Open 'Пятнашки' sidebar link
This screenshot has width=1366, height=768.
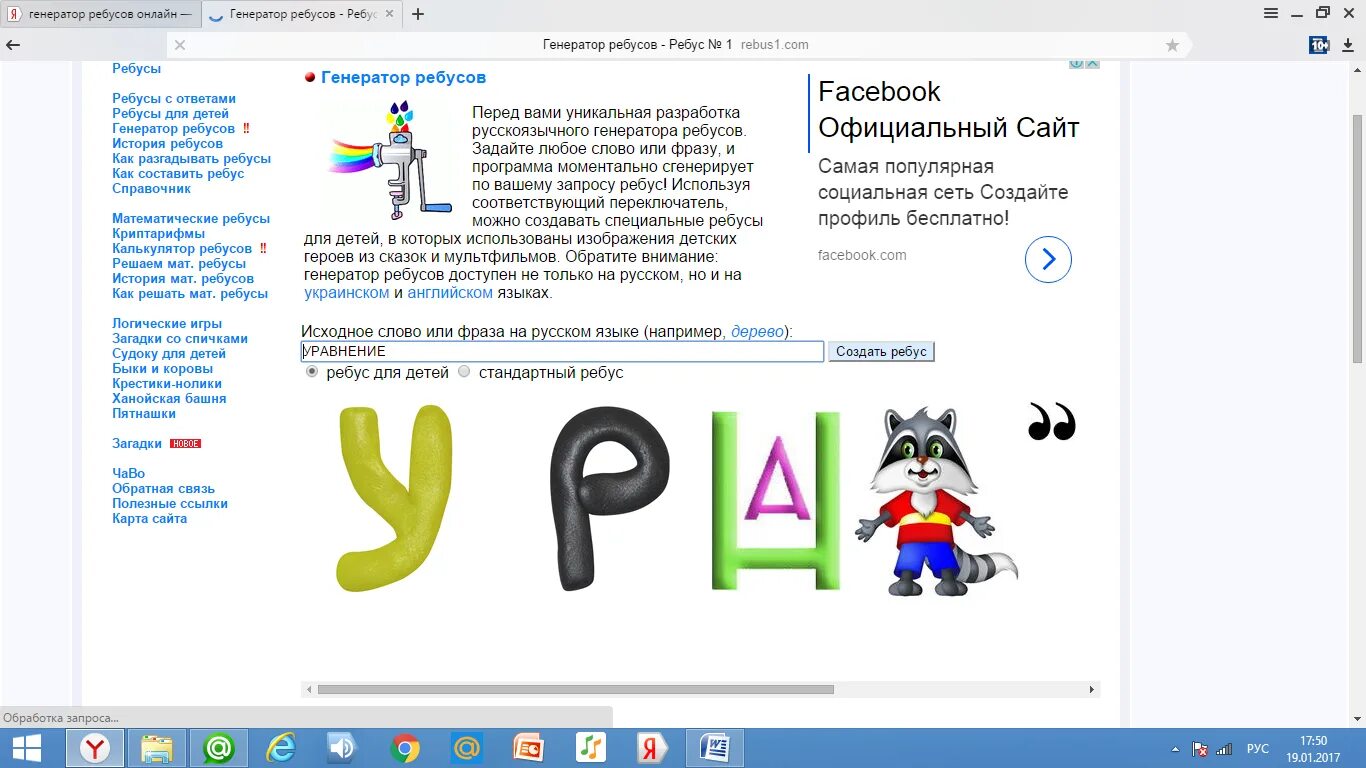pyautogui.click(x=144, y=413)
